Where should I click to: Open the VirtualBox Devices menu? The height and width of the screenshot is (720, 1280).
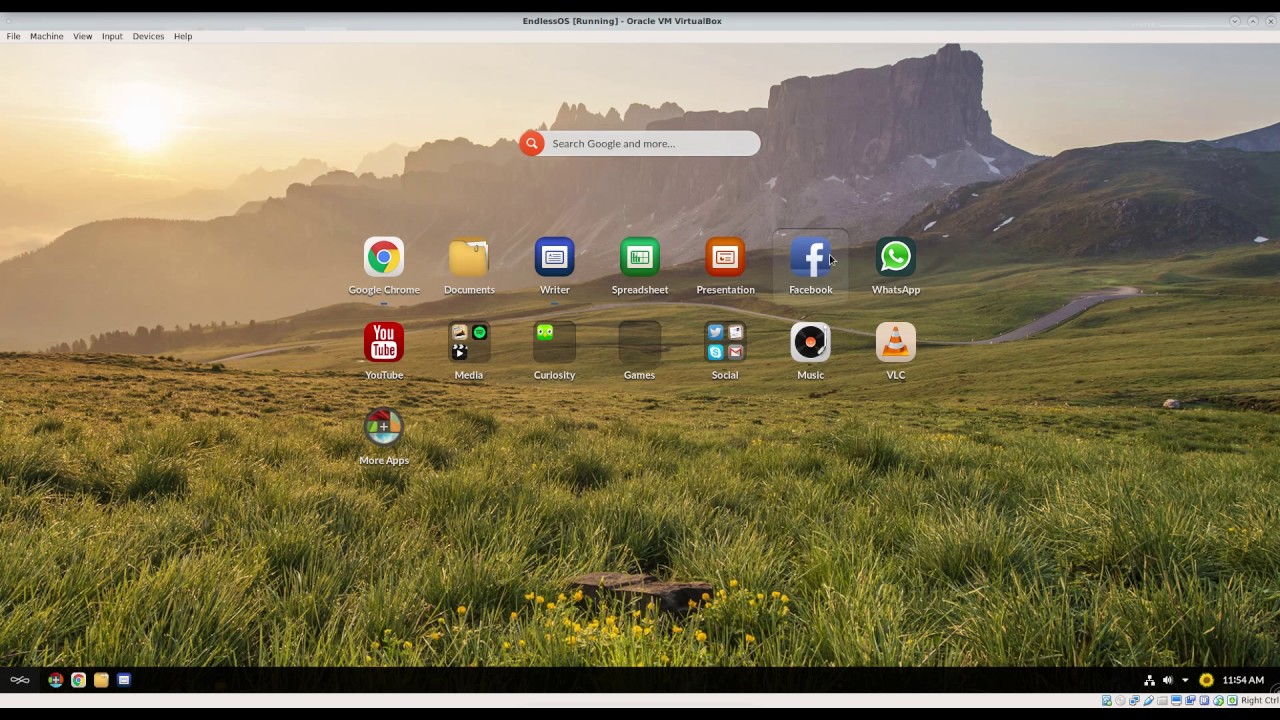[x=148, y=36]
